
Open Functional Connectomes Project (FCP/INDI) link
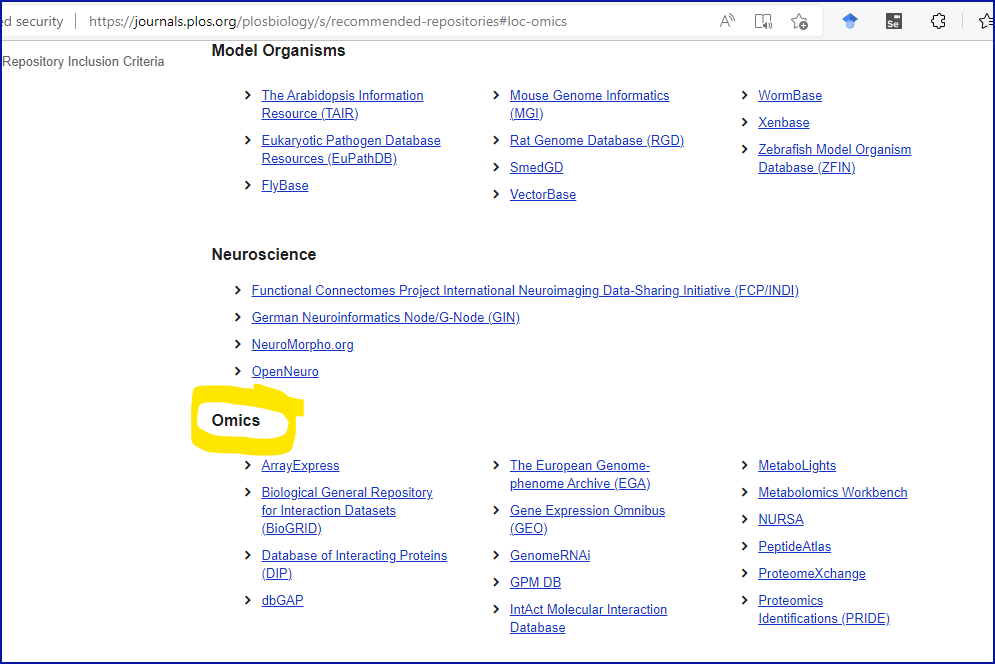click(x=525, y=291)
